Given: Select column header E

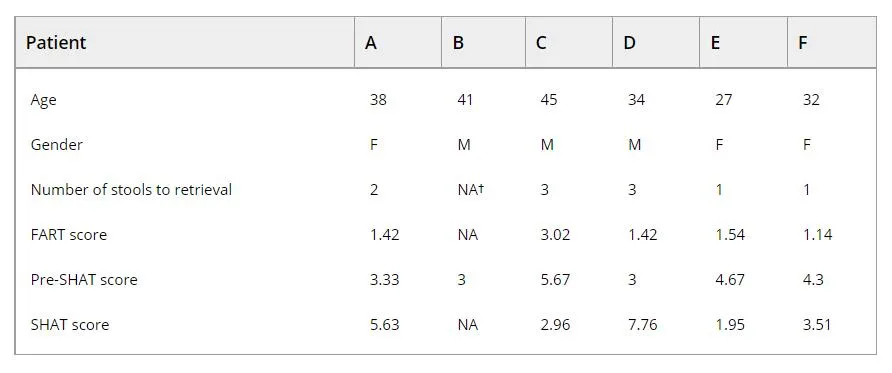Looking at the screenshot, I should [x=716, y=43].
